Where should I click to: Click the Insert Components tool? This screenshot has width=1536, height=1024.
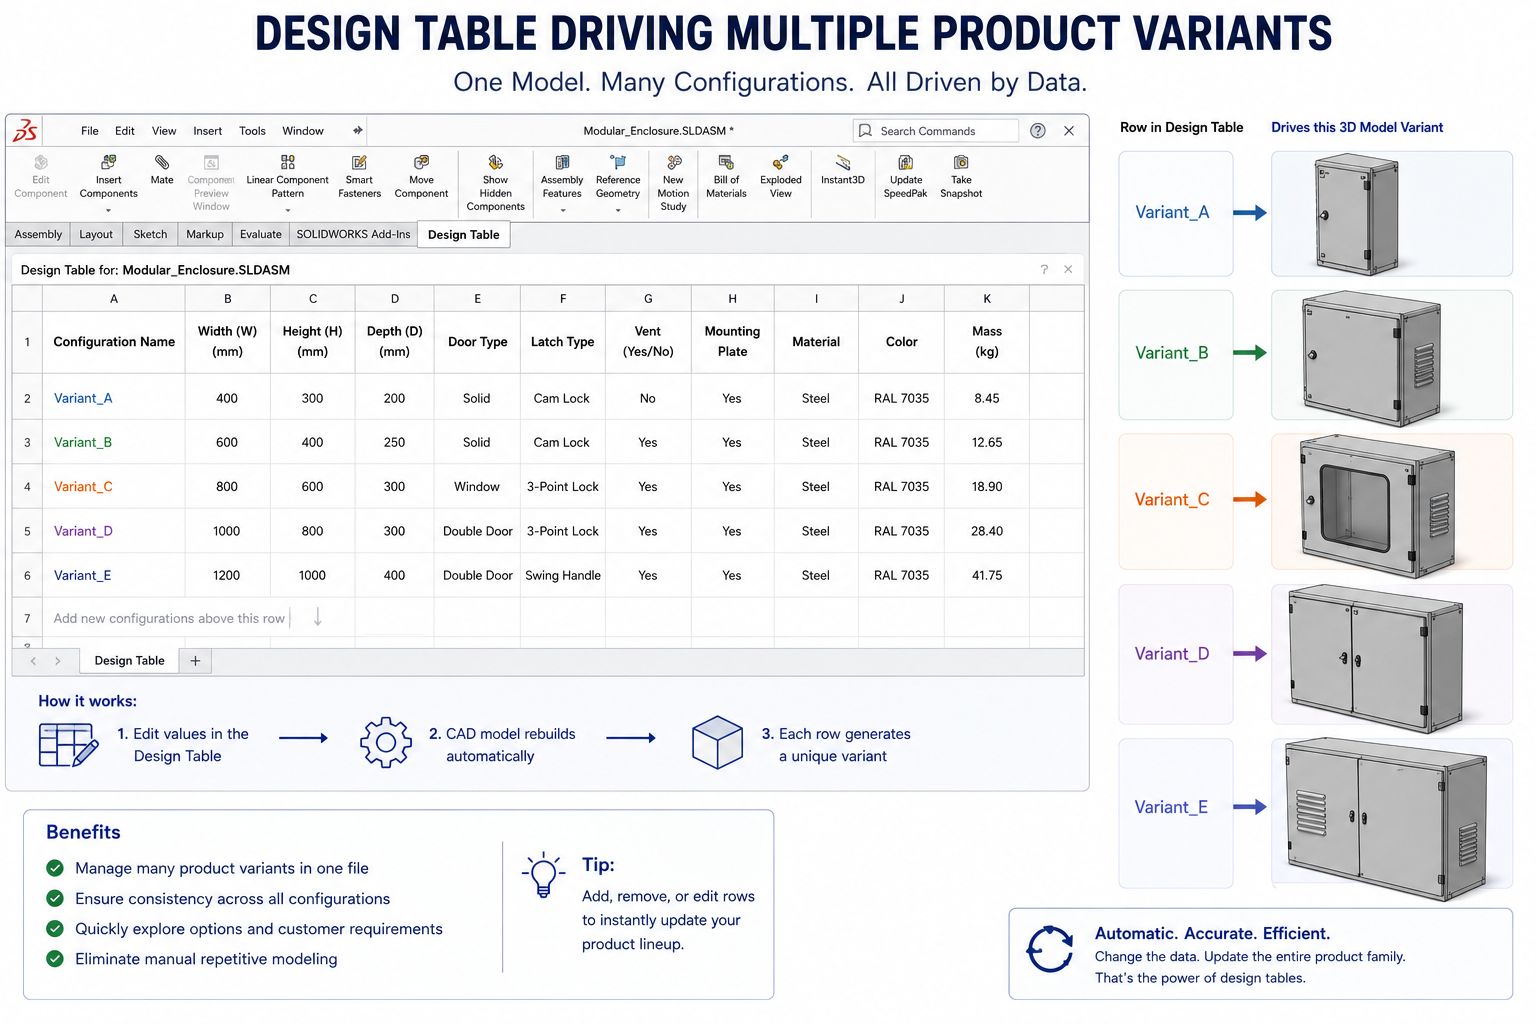(x=108, y=178)
